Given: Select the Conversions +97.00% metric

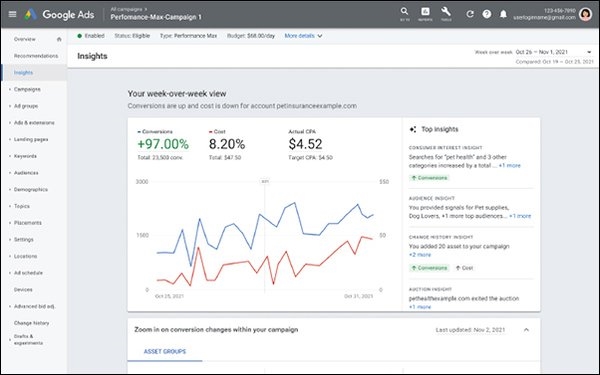Looking at the screenshot, I should [163, 144].
